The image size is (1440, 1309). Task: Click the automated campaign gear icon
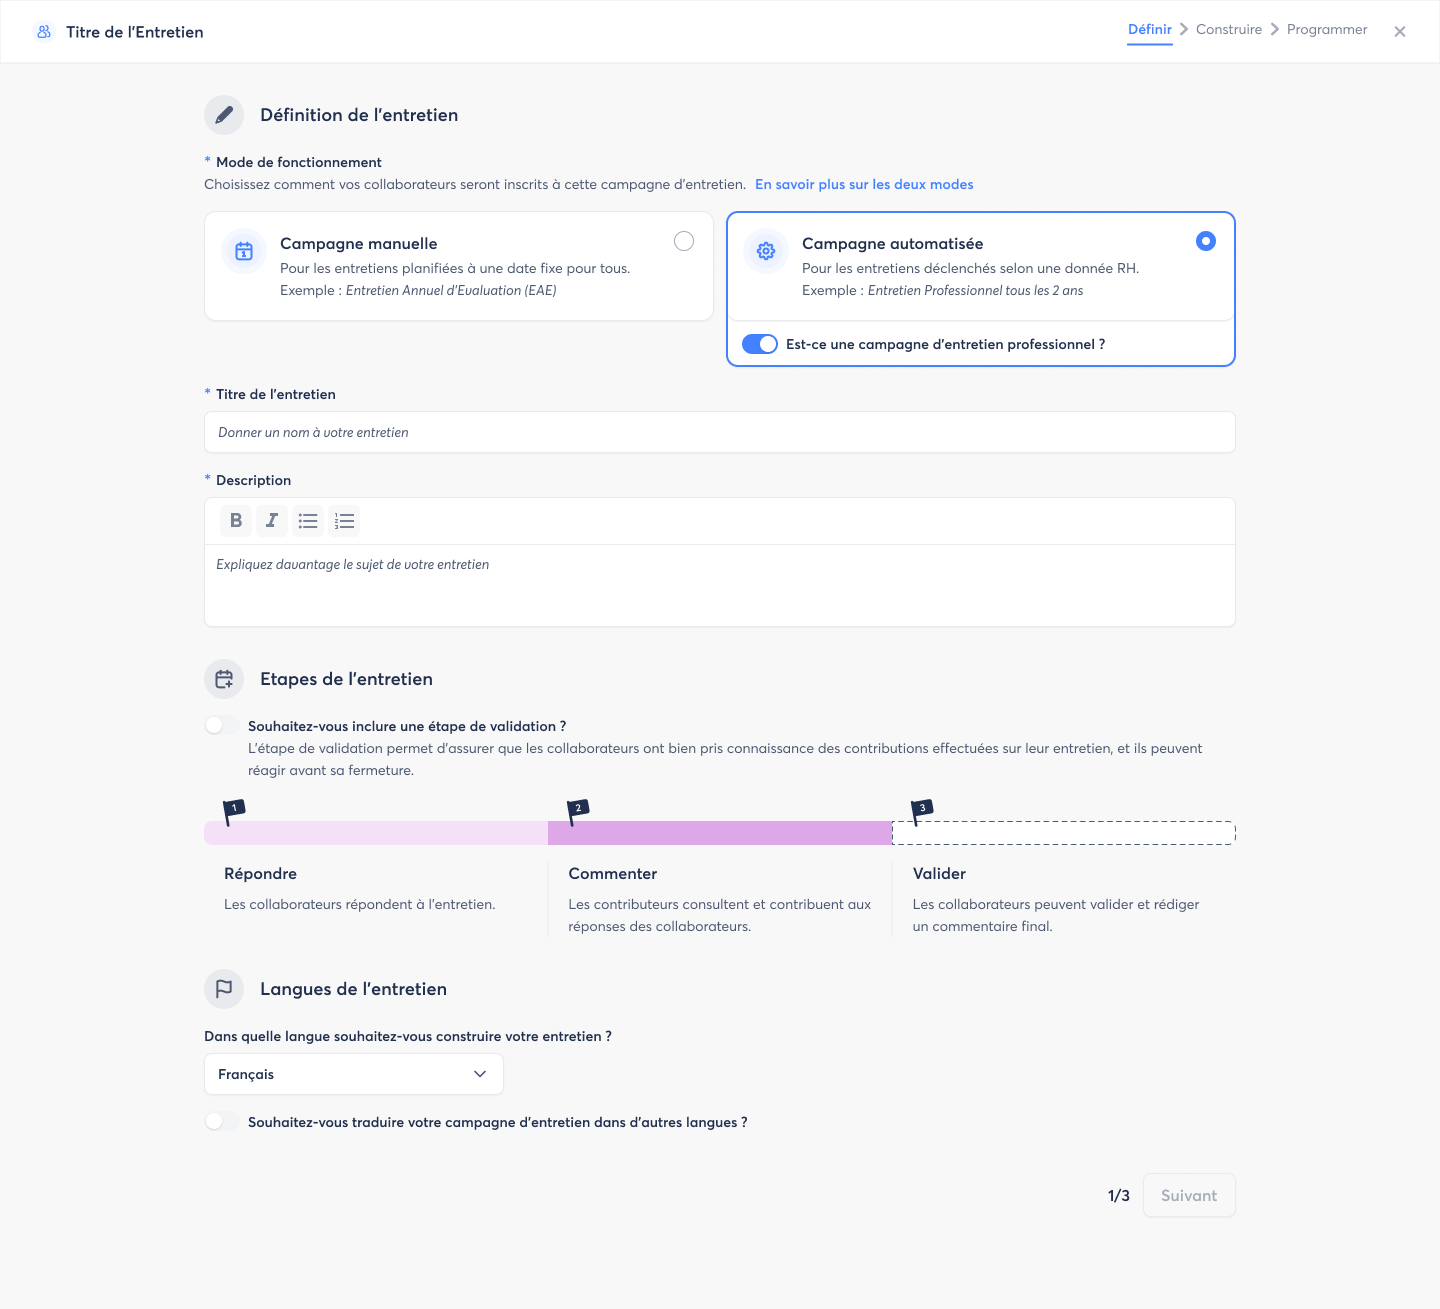pyautogui.click(x=766, y=252)
